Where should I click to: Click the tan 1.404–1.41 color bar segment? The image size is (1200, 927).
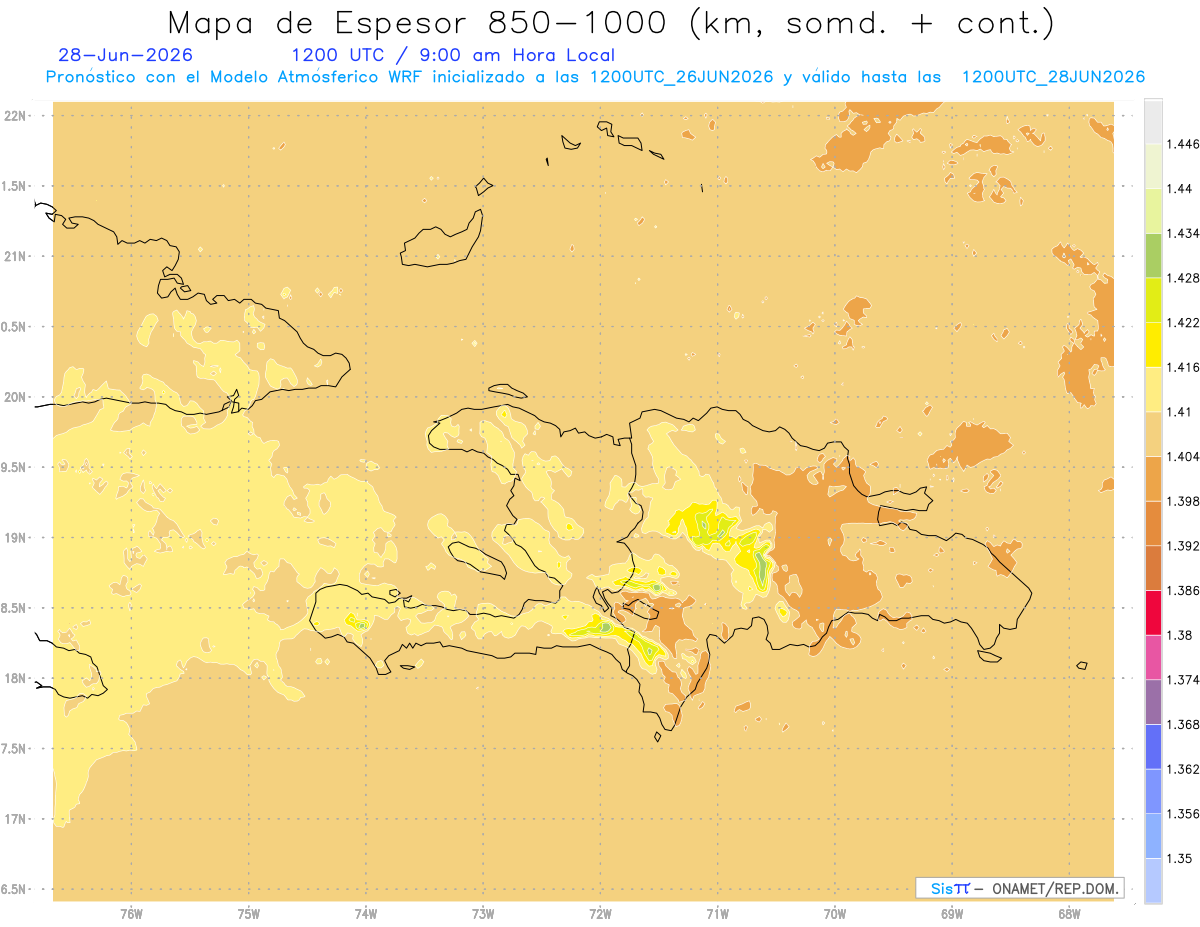tap(1153, 433)
